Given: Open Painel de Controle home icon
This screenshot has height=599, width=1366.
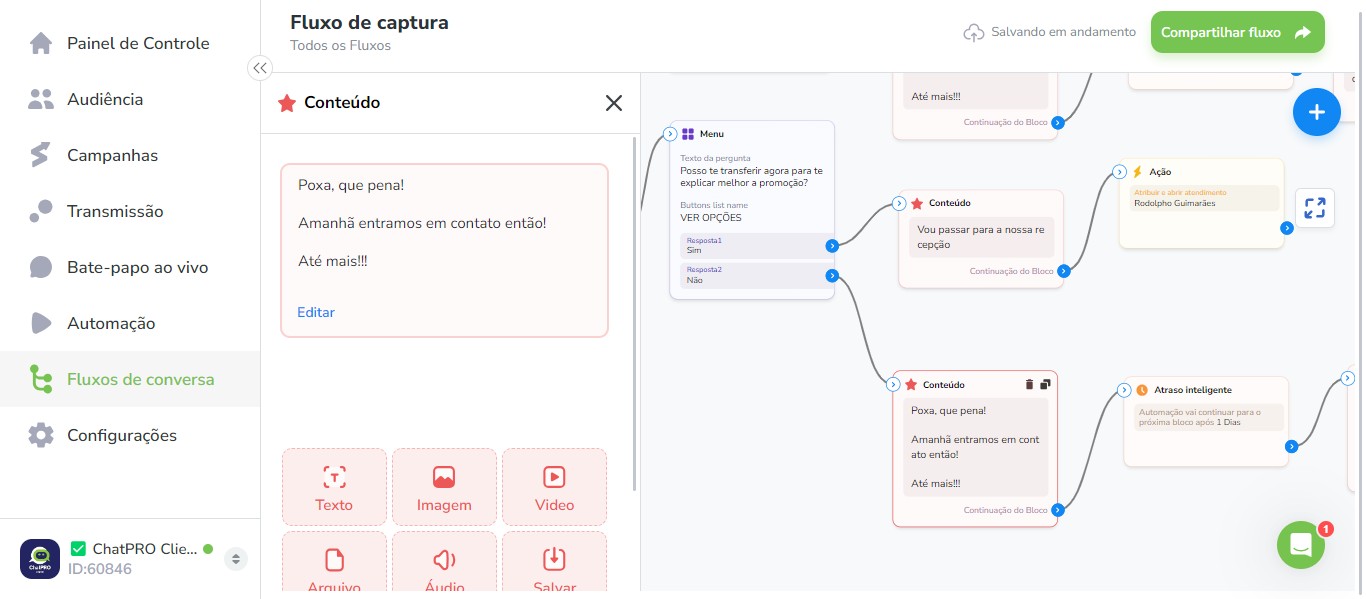Looking at the screenshot, I should point(41,43).
